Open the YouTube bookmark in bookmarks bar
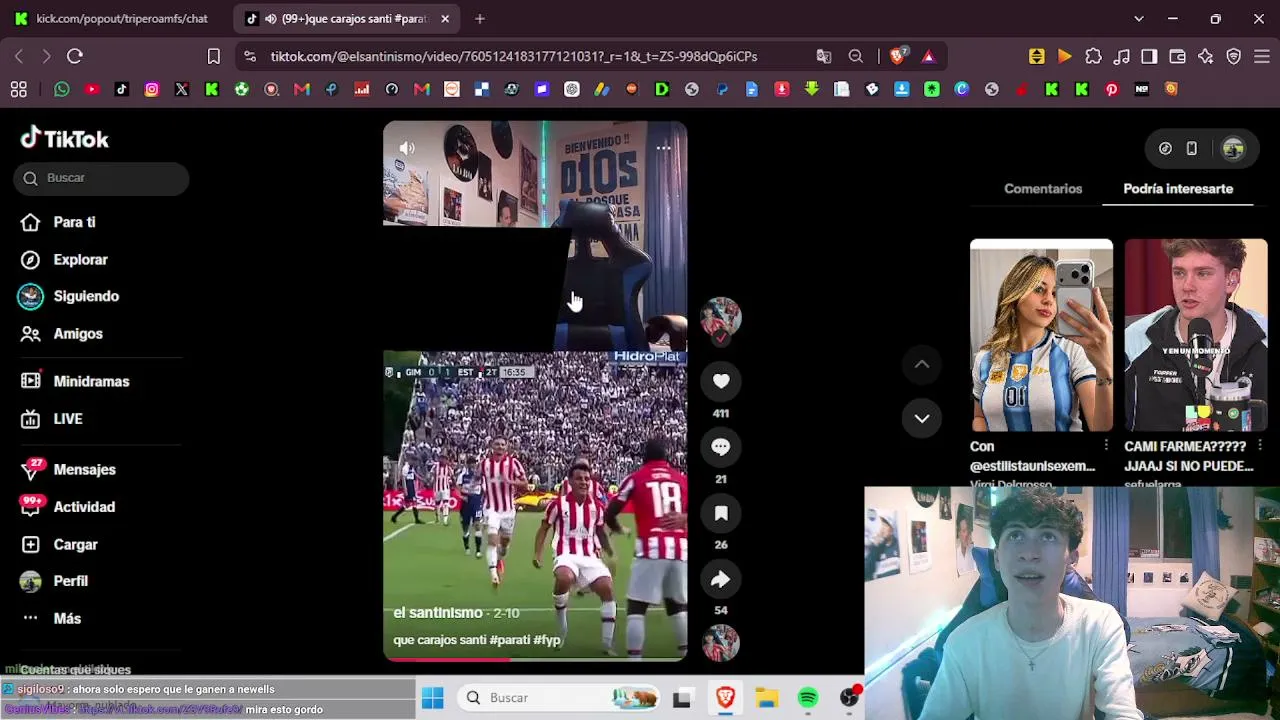The width and height of the screenshot is (1280, 720). click(x=92, y=89)
